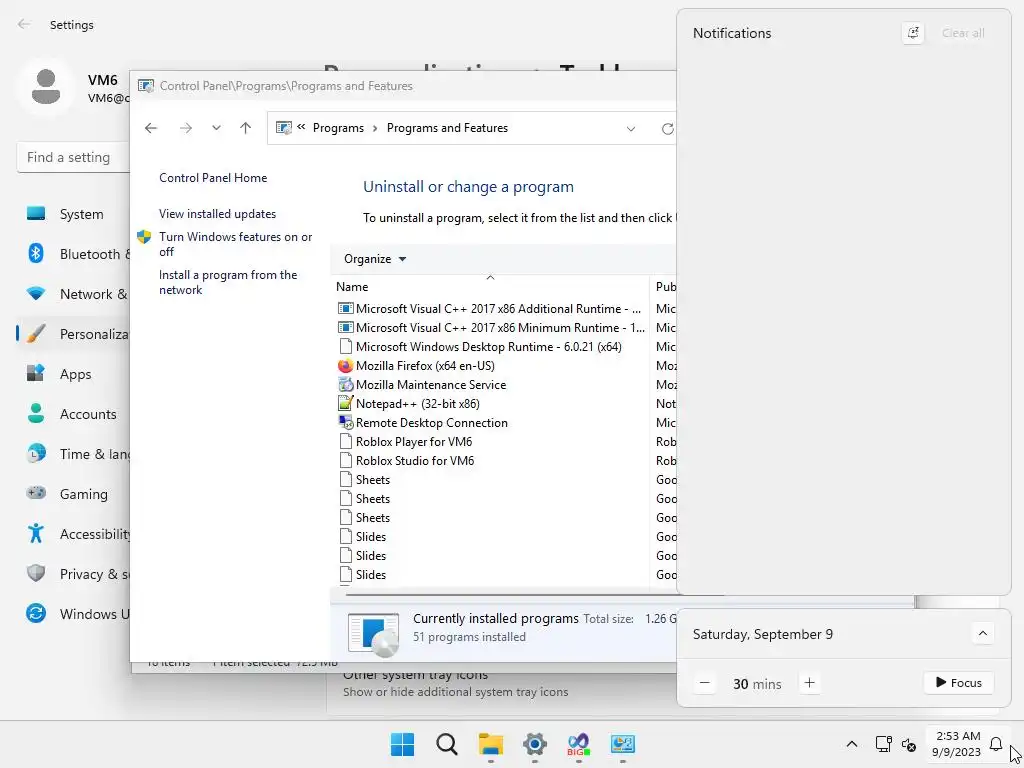Open Settings gear icon on taskbar
This screenshot has height=768, width=1024.
tap(535, 744)
